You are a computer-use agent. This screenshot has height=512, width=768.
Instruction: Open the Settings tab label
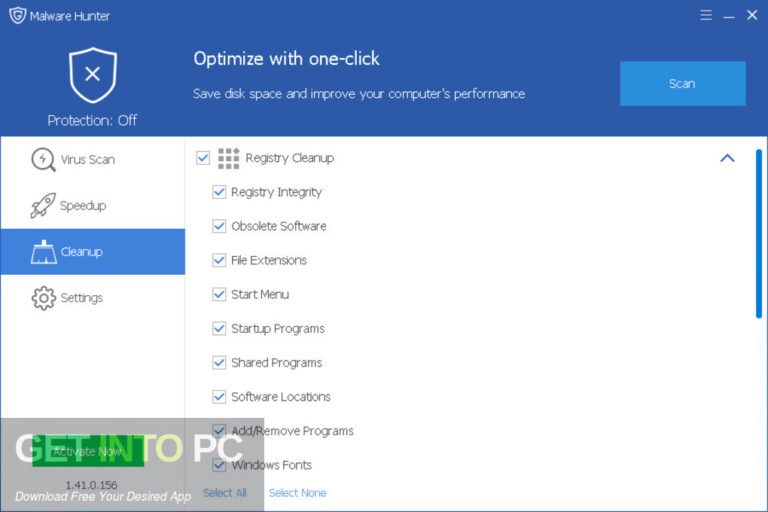click(x=82, y=298)
